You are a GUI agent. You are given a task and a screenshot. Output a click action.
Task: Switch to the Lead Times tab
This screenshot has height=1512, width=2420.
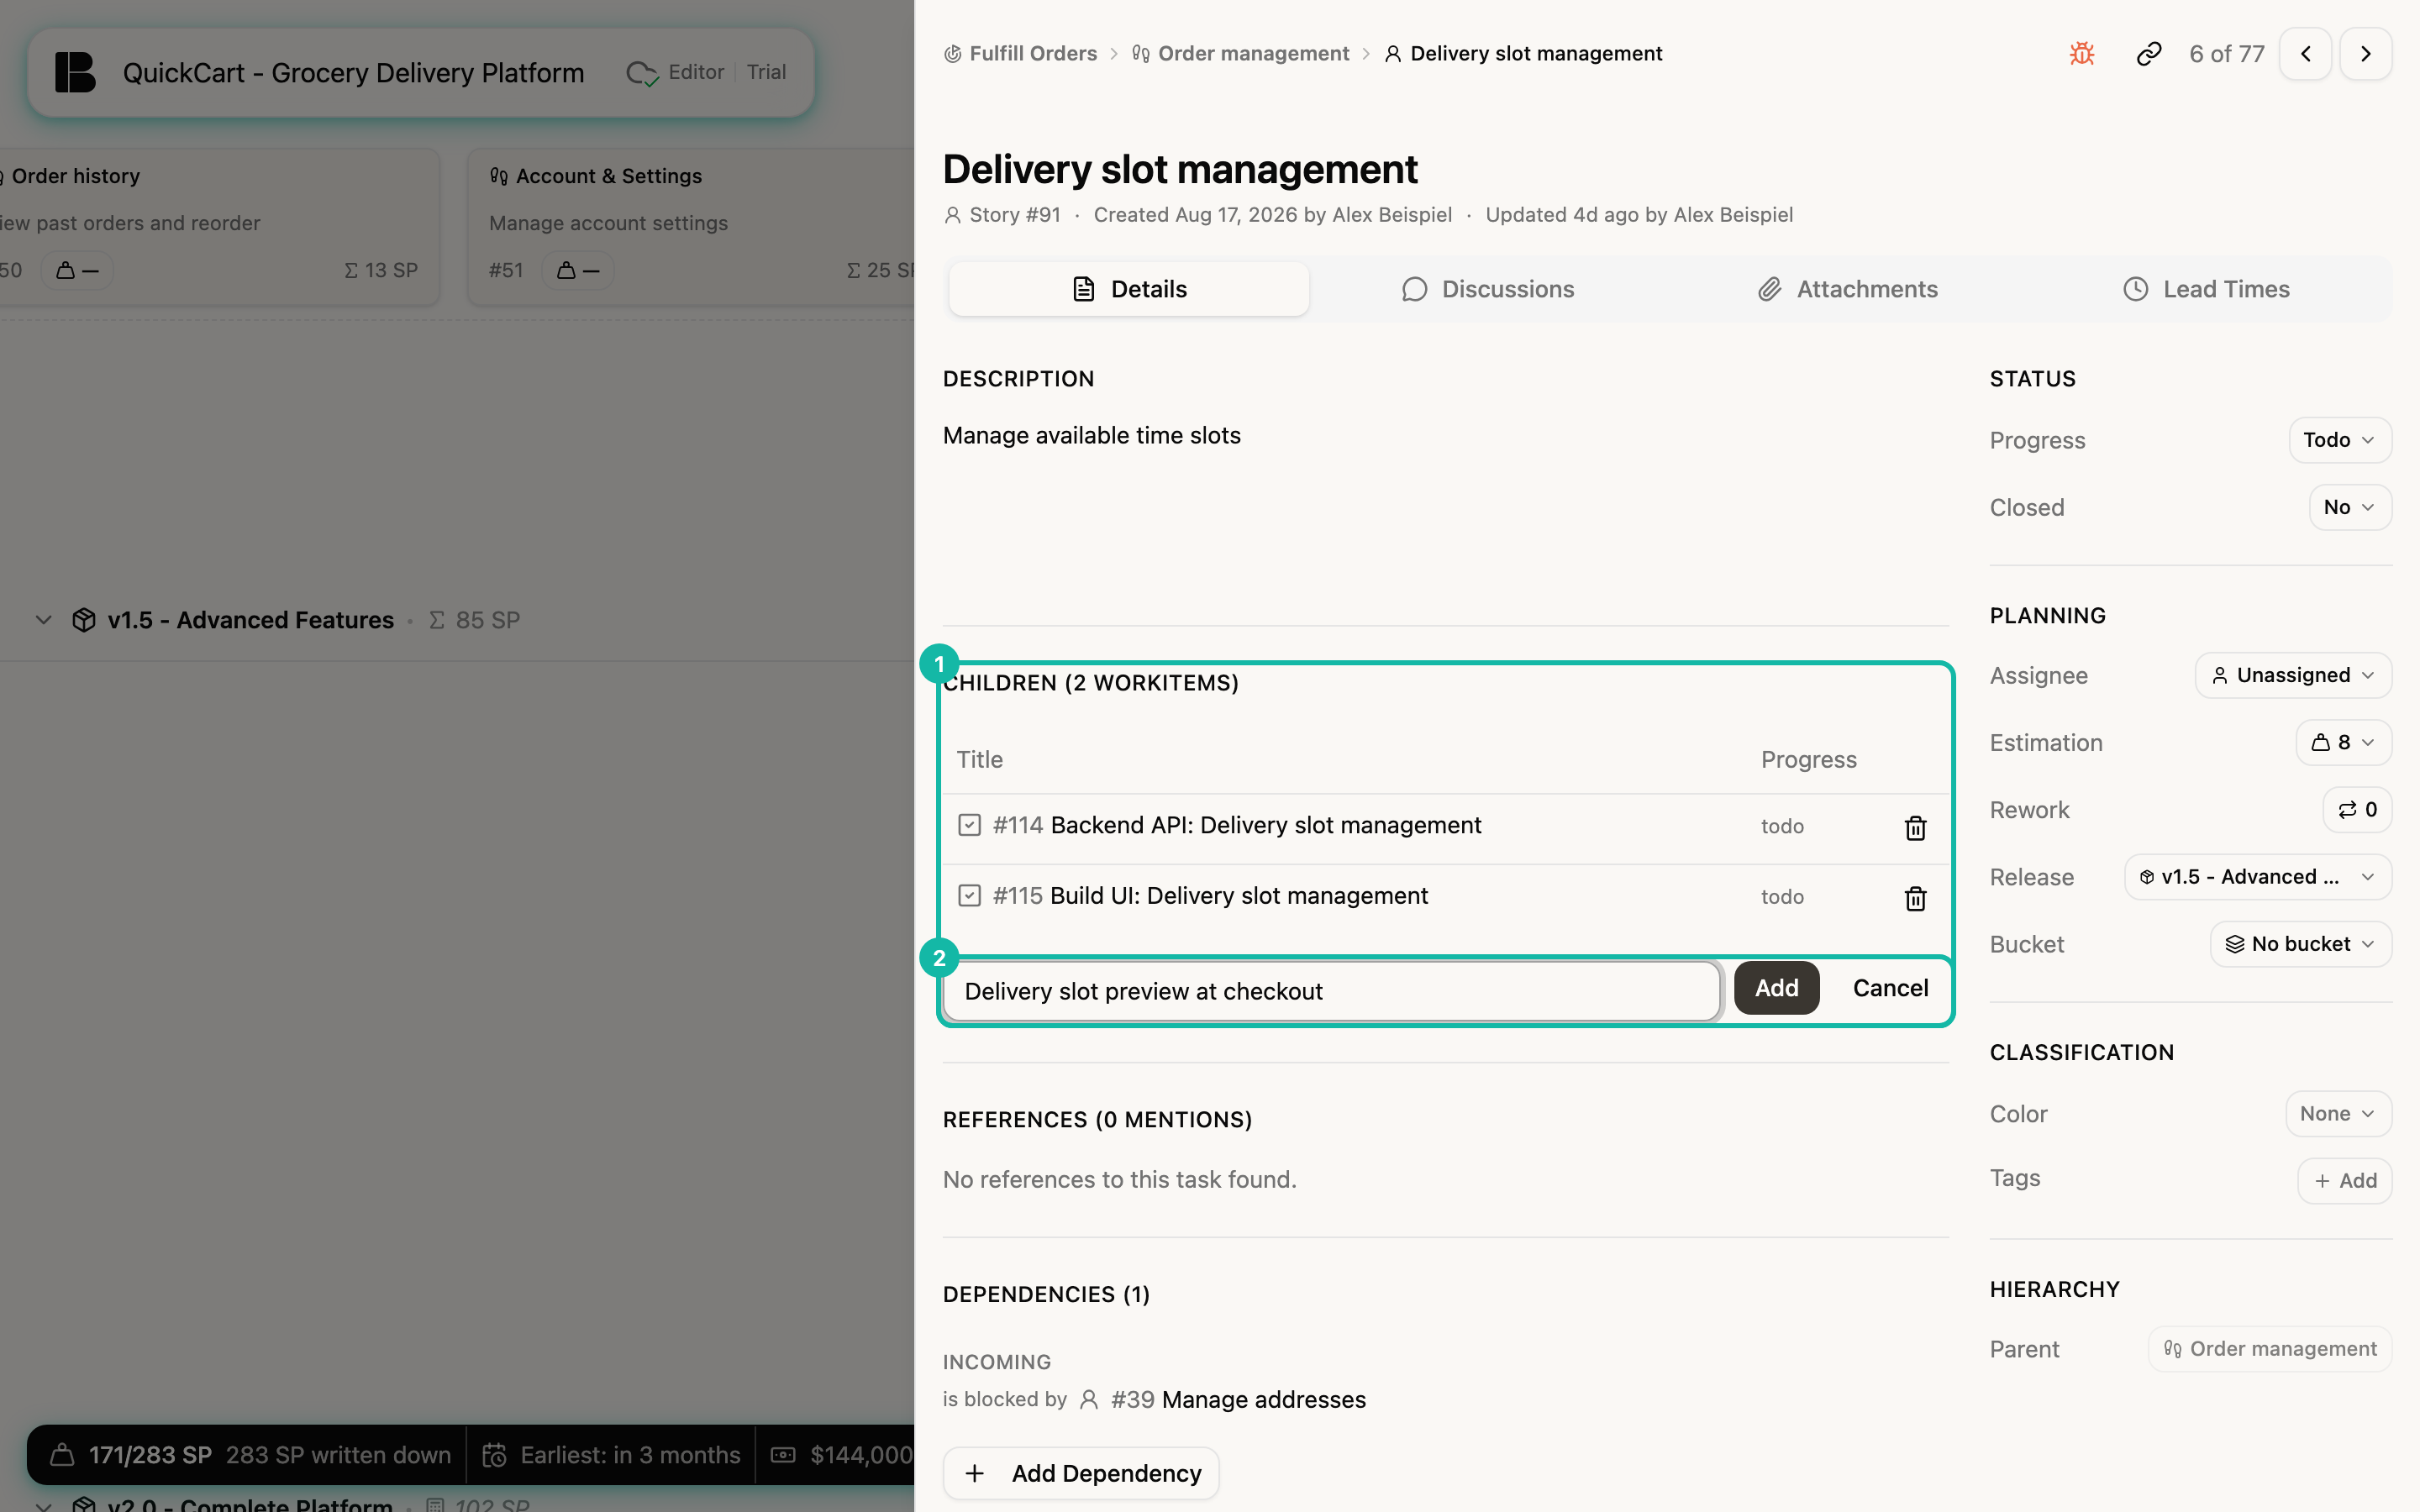coord(2206,289)
